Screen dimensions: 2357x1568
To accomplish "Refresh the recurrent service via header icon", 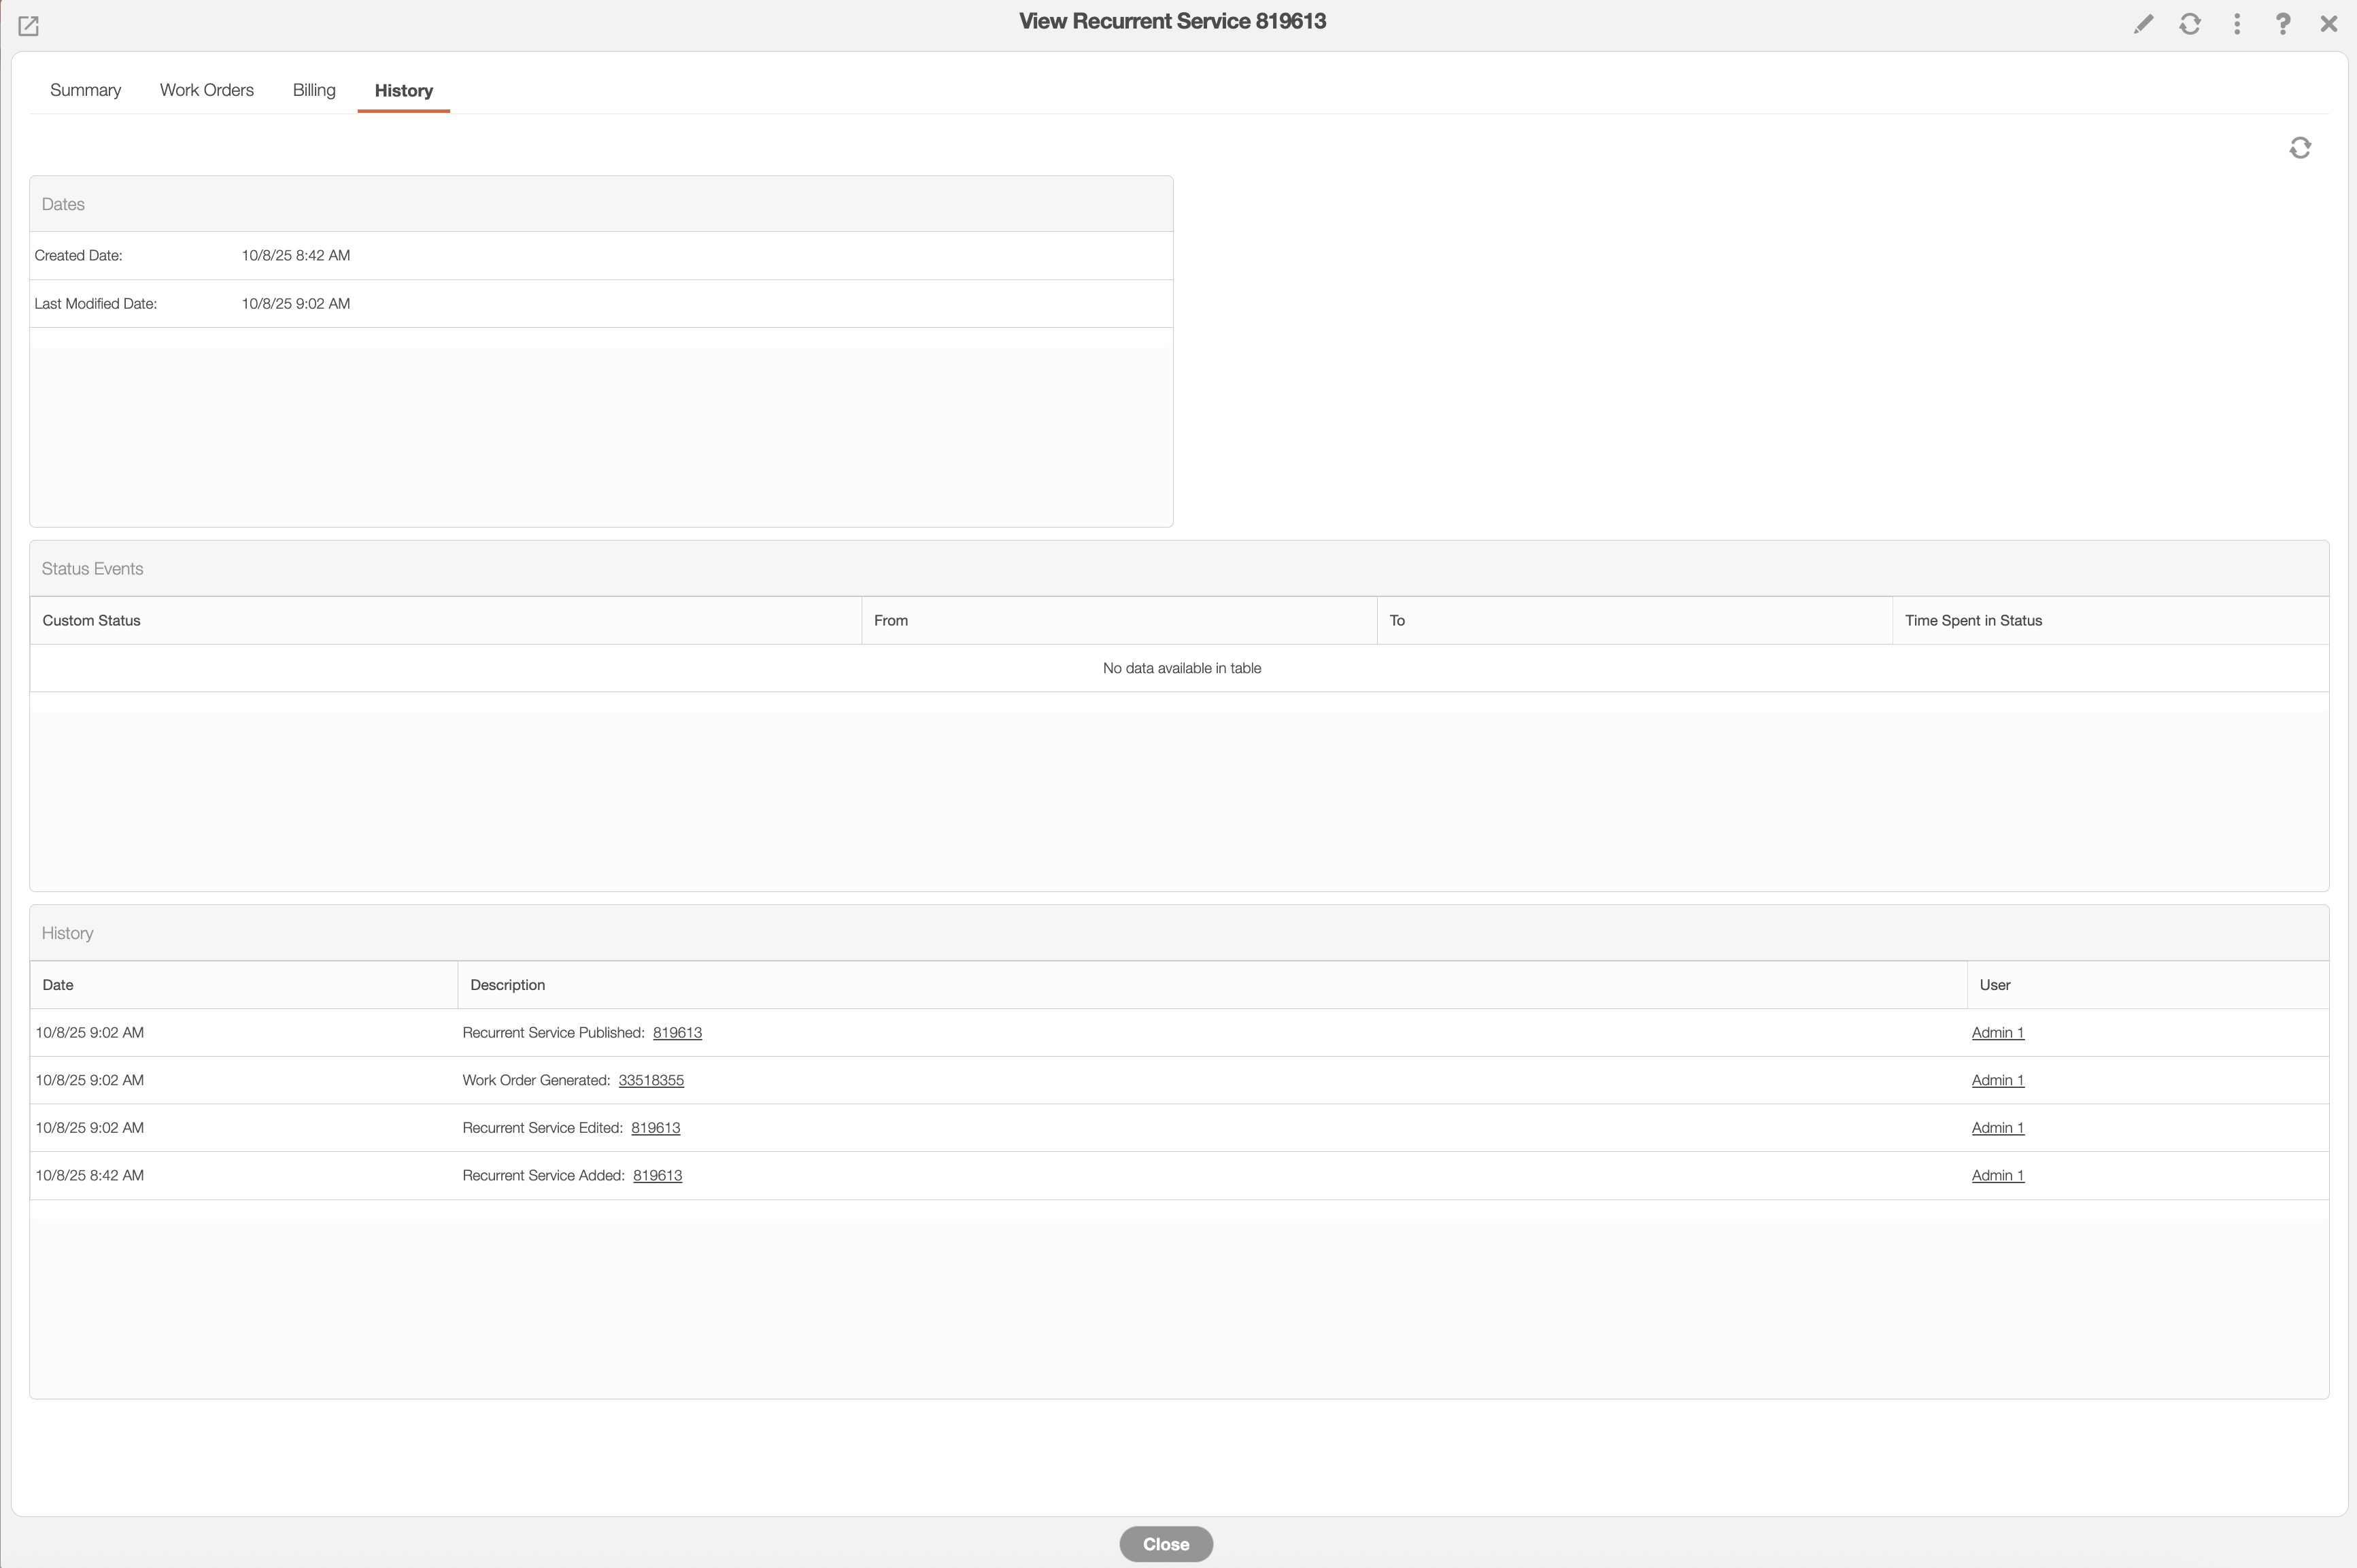I will pos(2189,24).
